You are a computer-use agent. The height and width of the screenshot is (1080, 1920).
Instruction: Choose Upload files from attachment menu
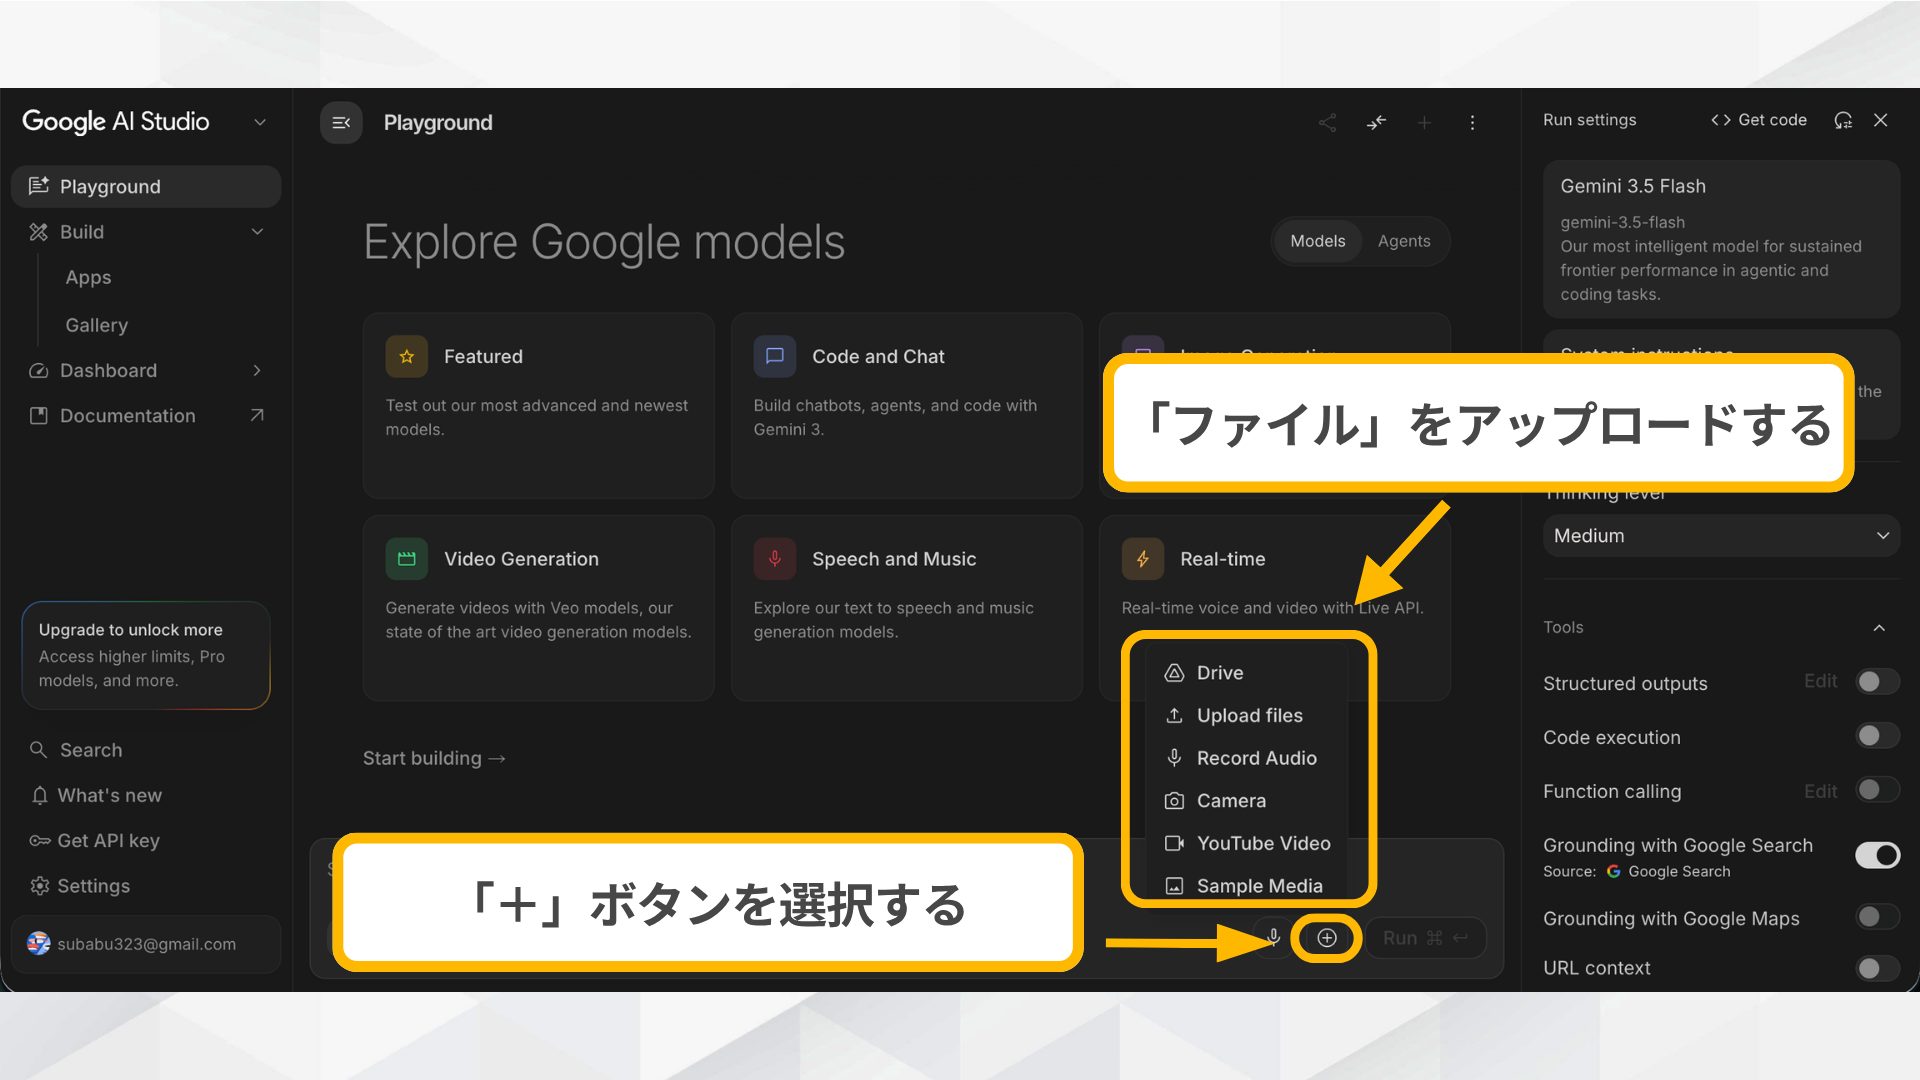[1246, 716]
